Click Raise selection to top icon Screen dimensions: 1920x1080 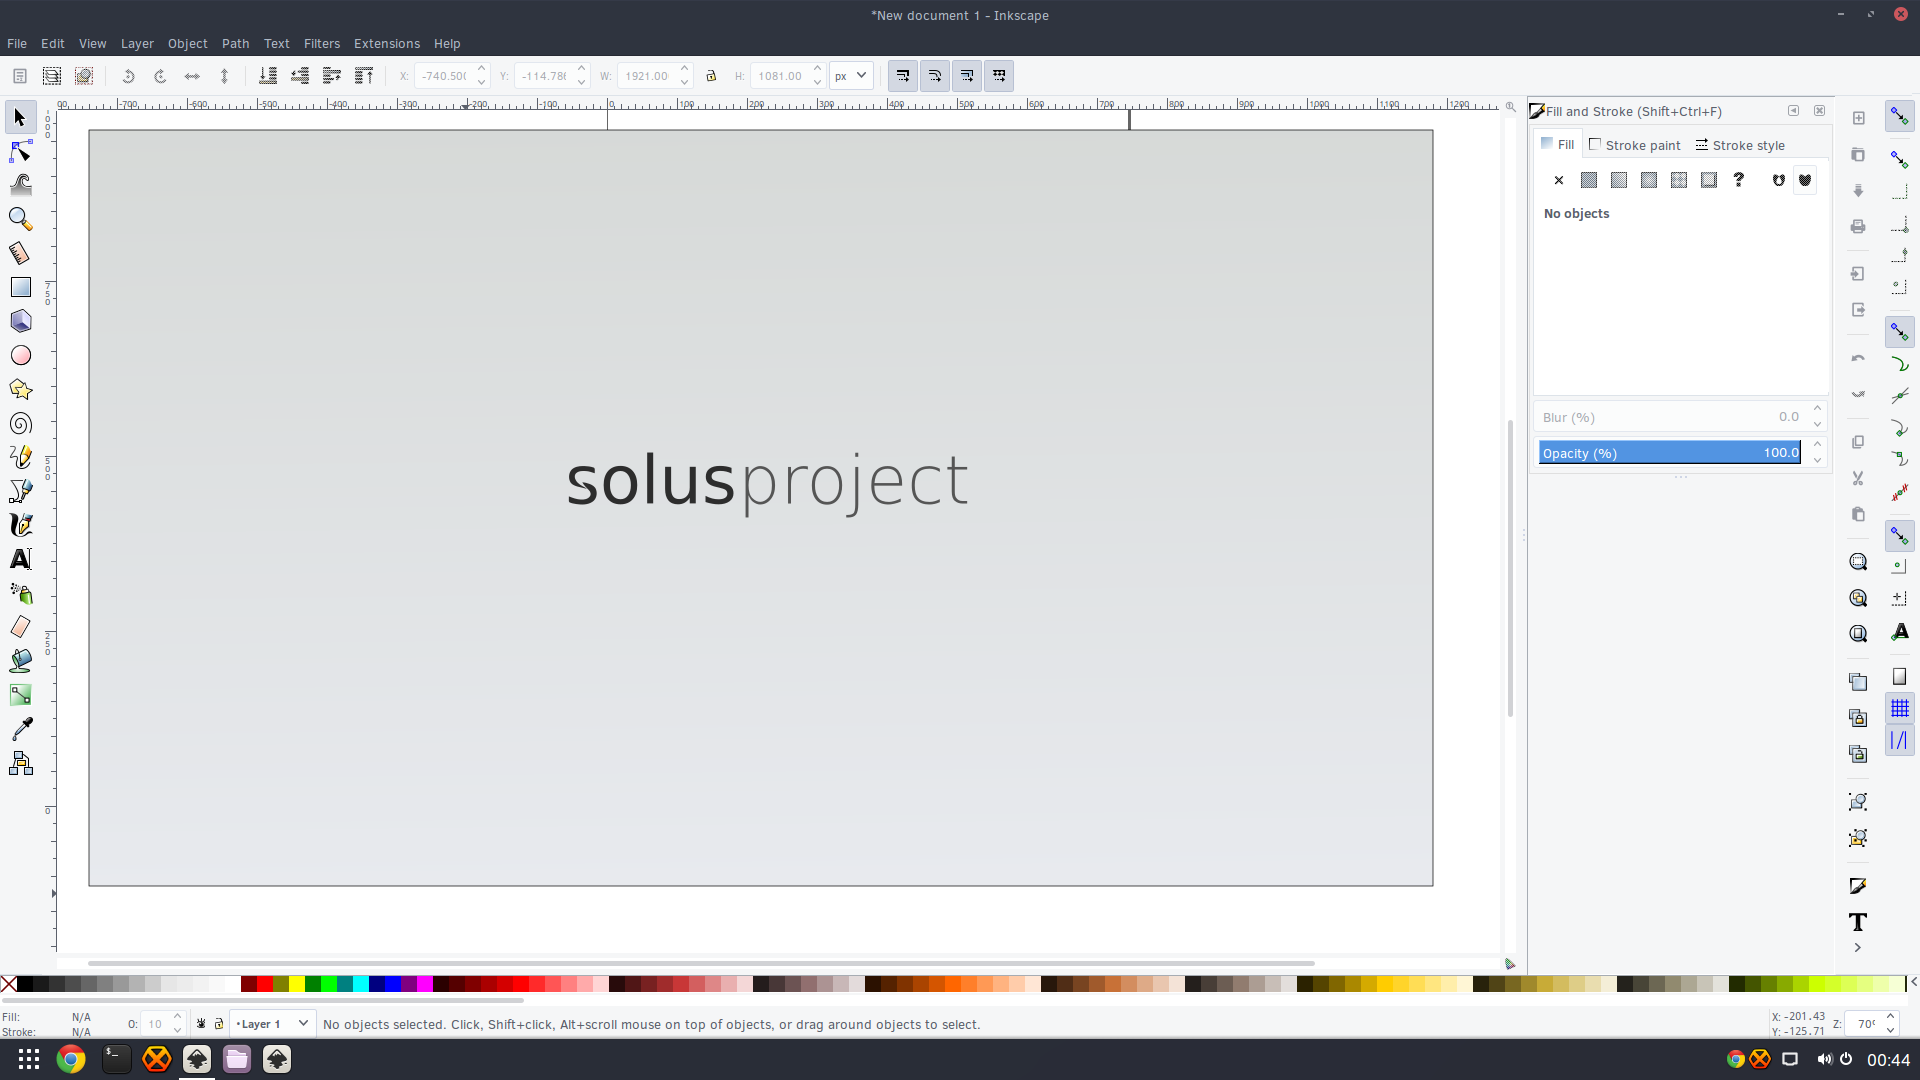[x=364, y=76]
